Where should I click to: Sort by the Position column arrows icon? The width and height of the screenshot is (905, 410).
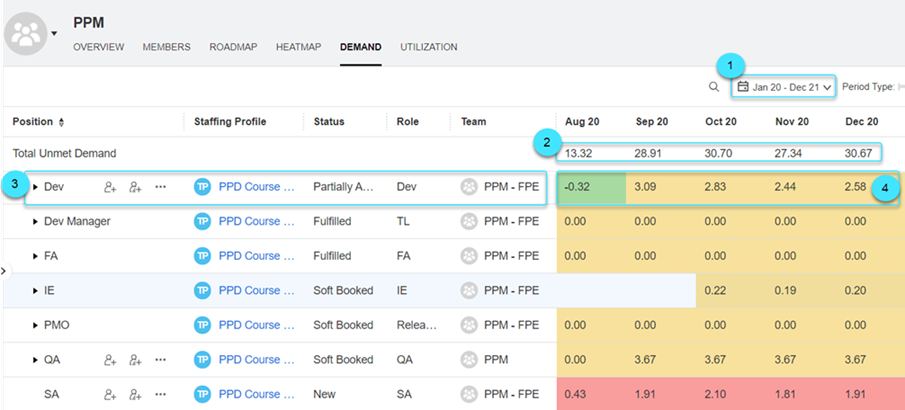[x=62, y=122]
